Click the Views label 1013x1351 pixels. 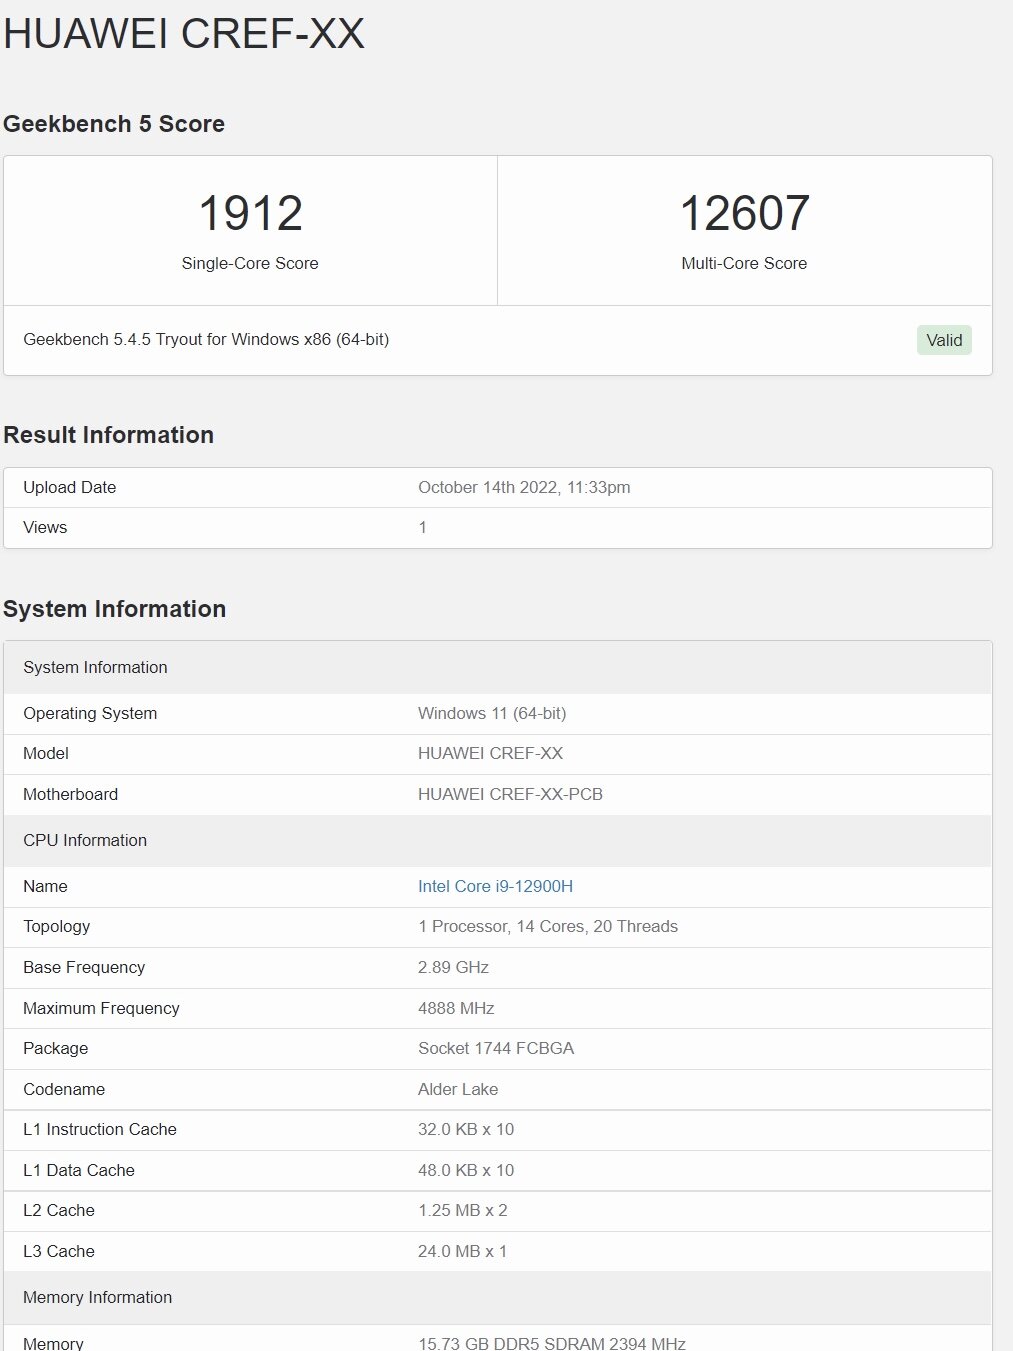coord(45,527)
